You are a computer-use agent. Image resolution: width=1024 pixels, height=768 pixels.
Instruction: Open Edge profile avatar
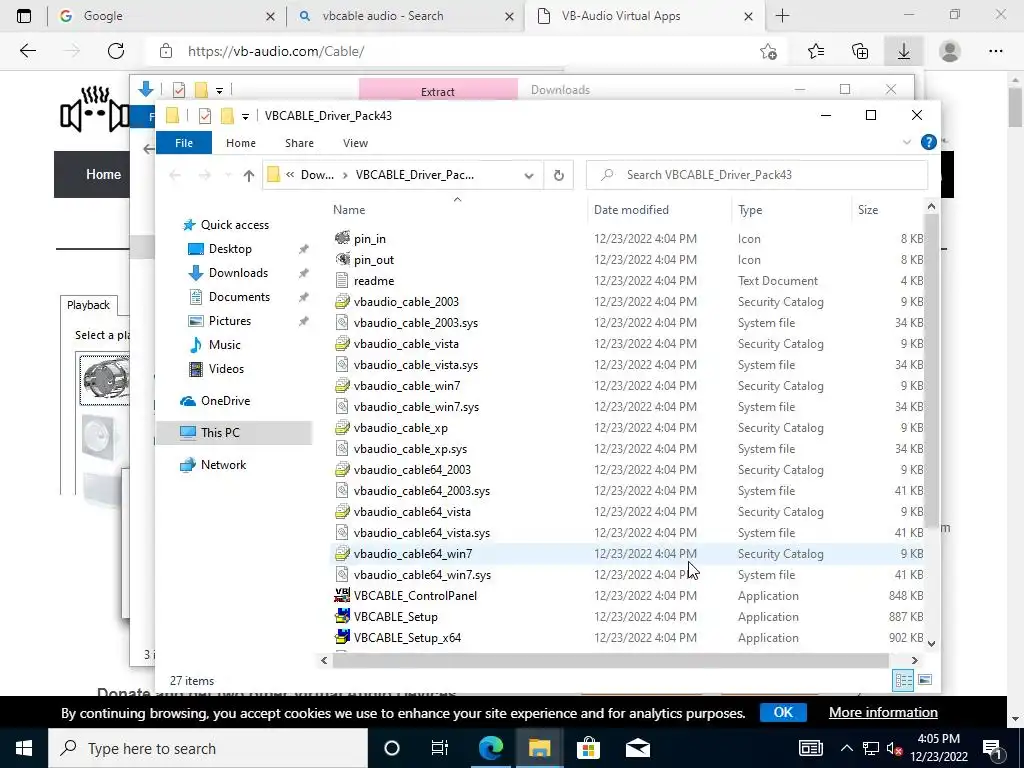click(949, 51)
